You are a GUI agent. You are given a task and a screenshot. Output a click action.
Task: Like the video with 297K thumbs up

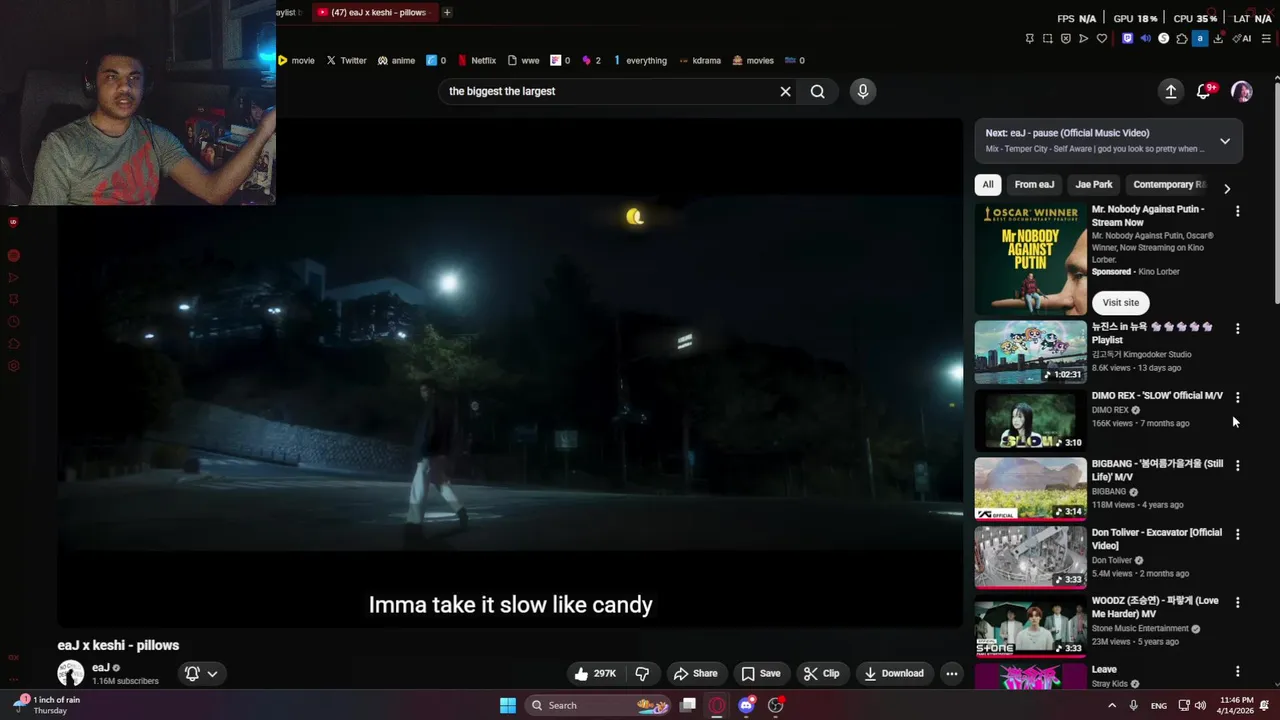[595, 674]
